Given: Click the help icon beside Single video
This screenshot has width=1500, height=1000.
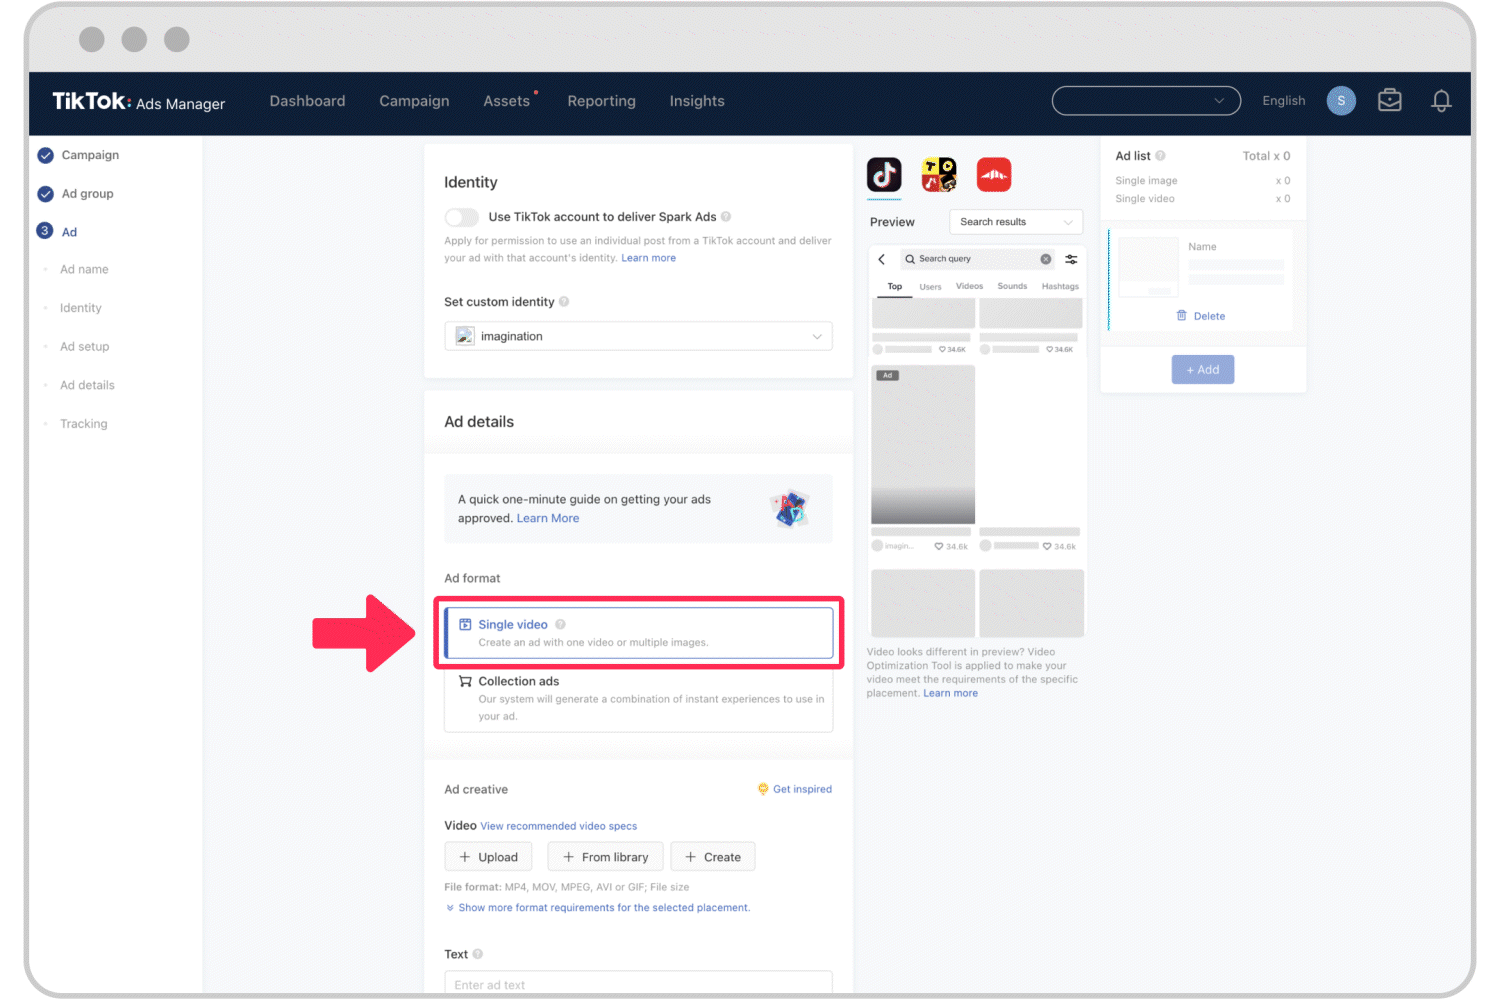Looking at the screenshot, I should tap(560, 625).
